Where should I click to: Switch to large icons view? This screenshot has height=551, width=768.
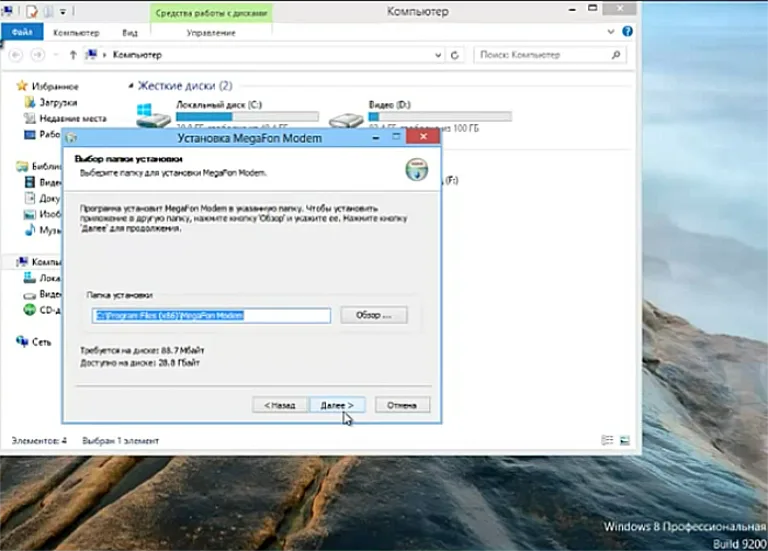(x=624, y=440)
